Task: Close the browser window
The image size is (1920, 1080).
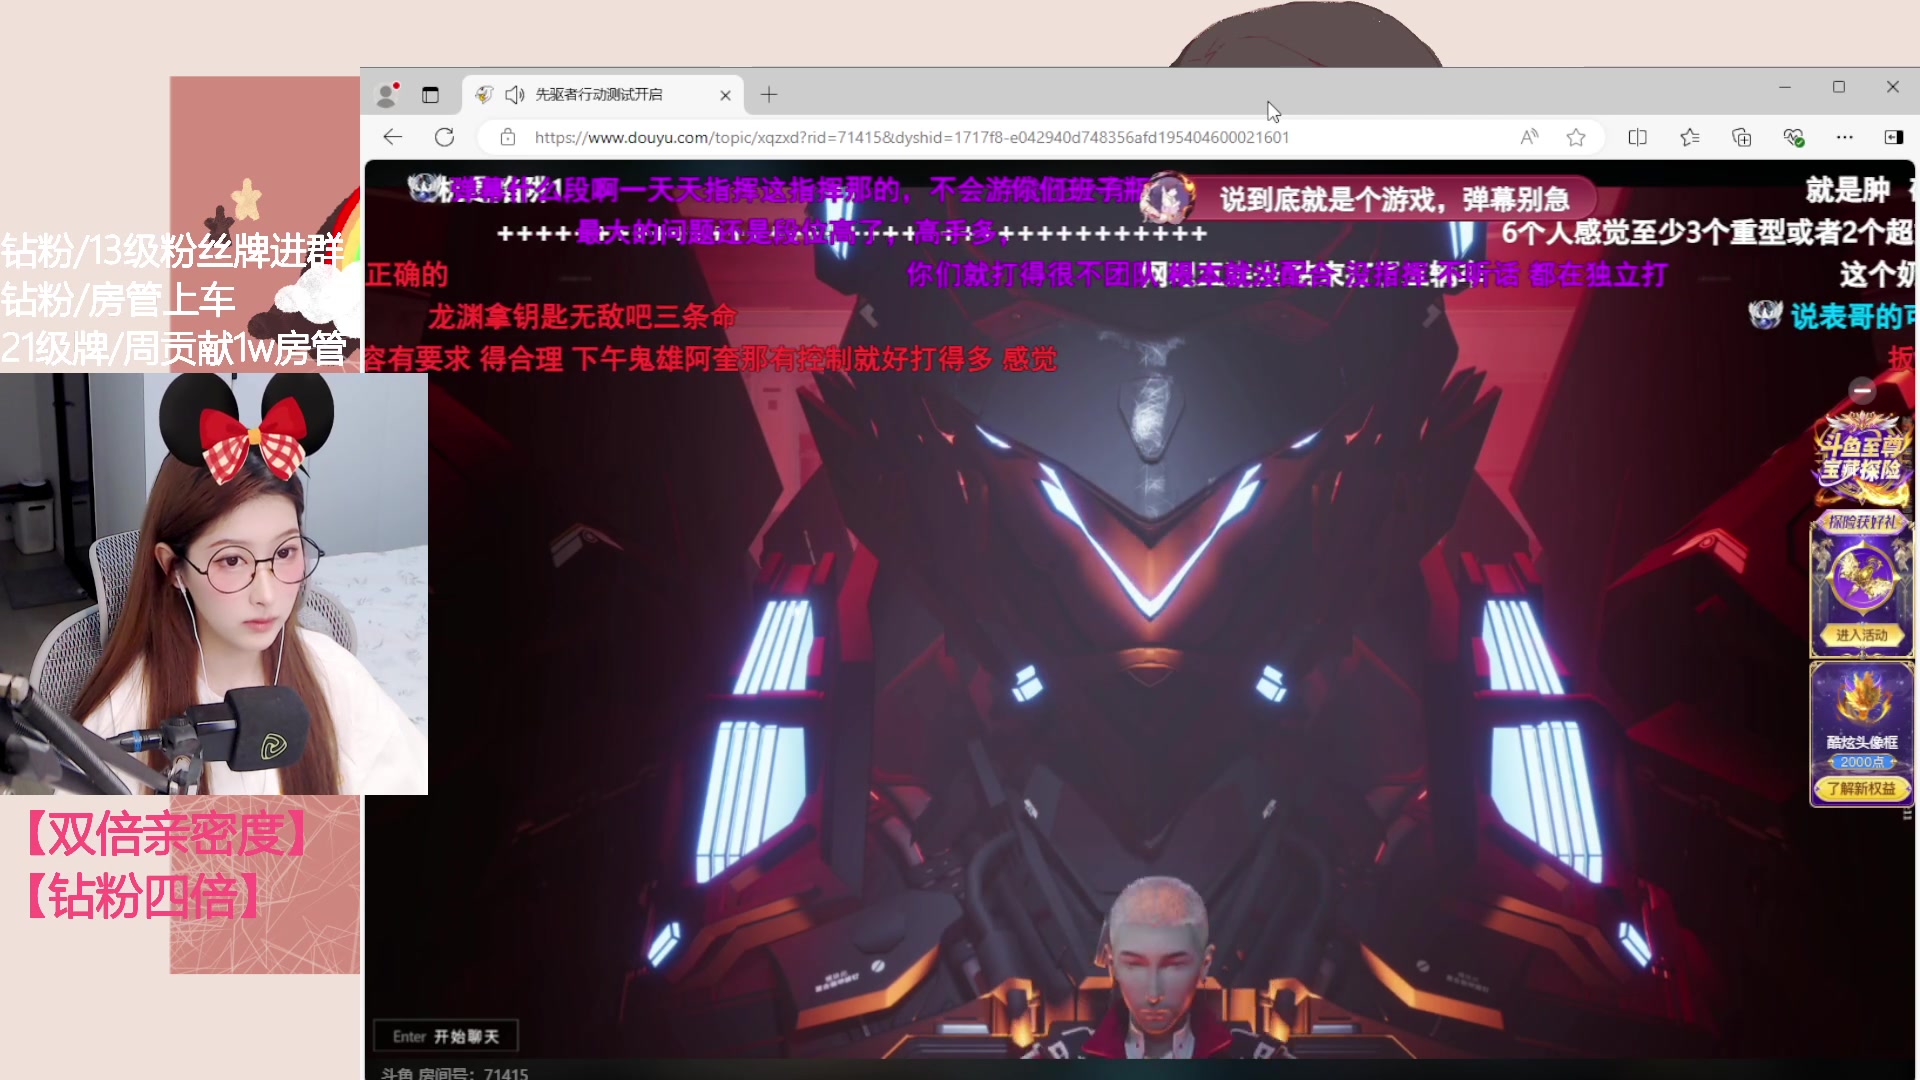Action: [x=1893, y=87]
